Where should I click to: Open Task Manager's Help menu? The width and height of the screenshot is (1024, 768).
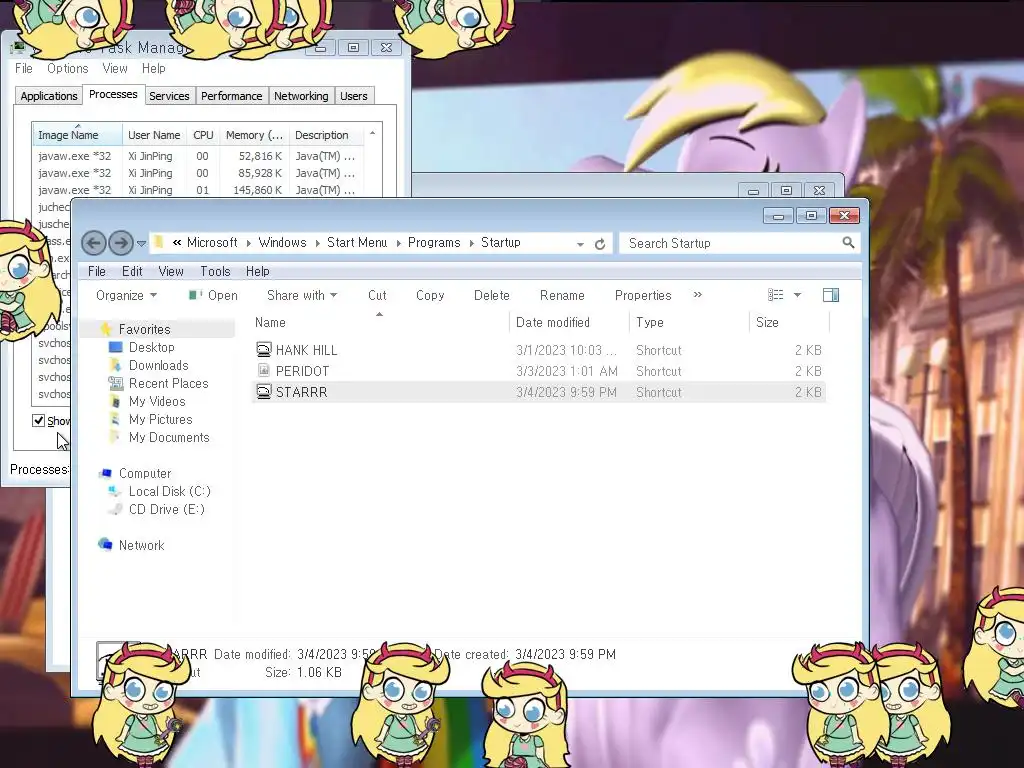pos(153,68)
